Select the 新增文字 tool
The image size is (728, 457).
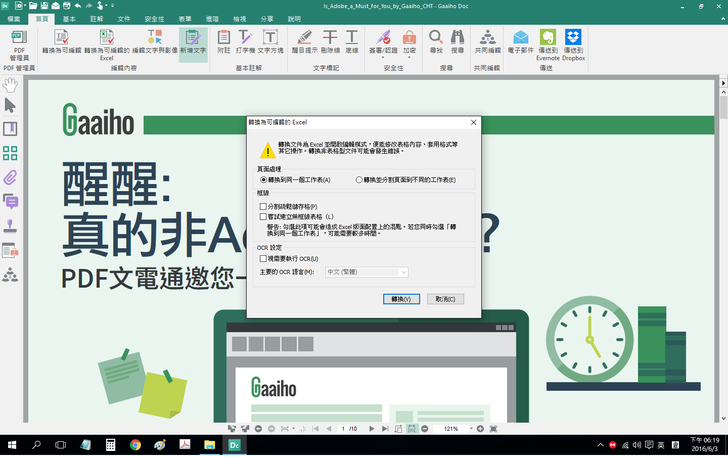pyautogui.click(x=193, y=43)
